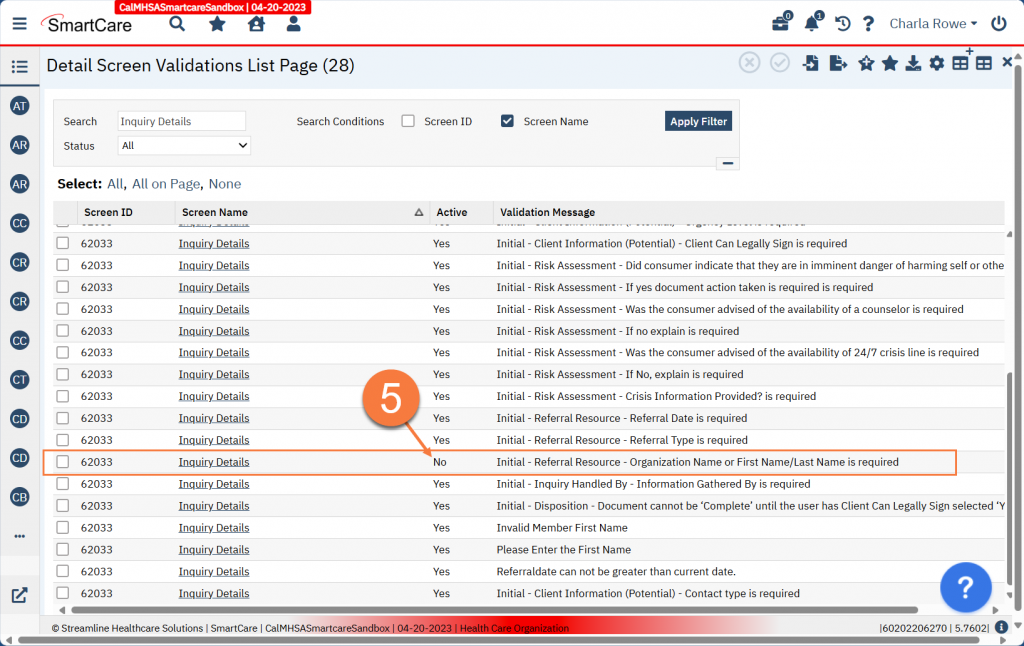This screenshot has width=1024, height=646.
Task: Sort by the Screen Name column header
Action: click(x=215, y=212)
